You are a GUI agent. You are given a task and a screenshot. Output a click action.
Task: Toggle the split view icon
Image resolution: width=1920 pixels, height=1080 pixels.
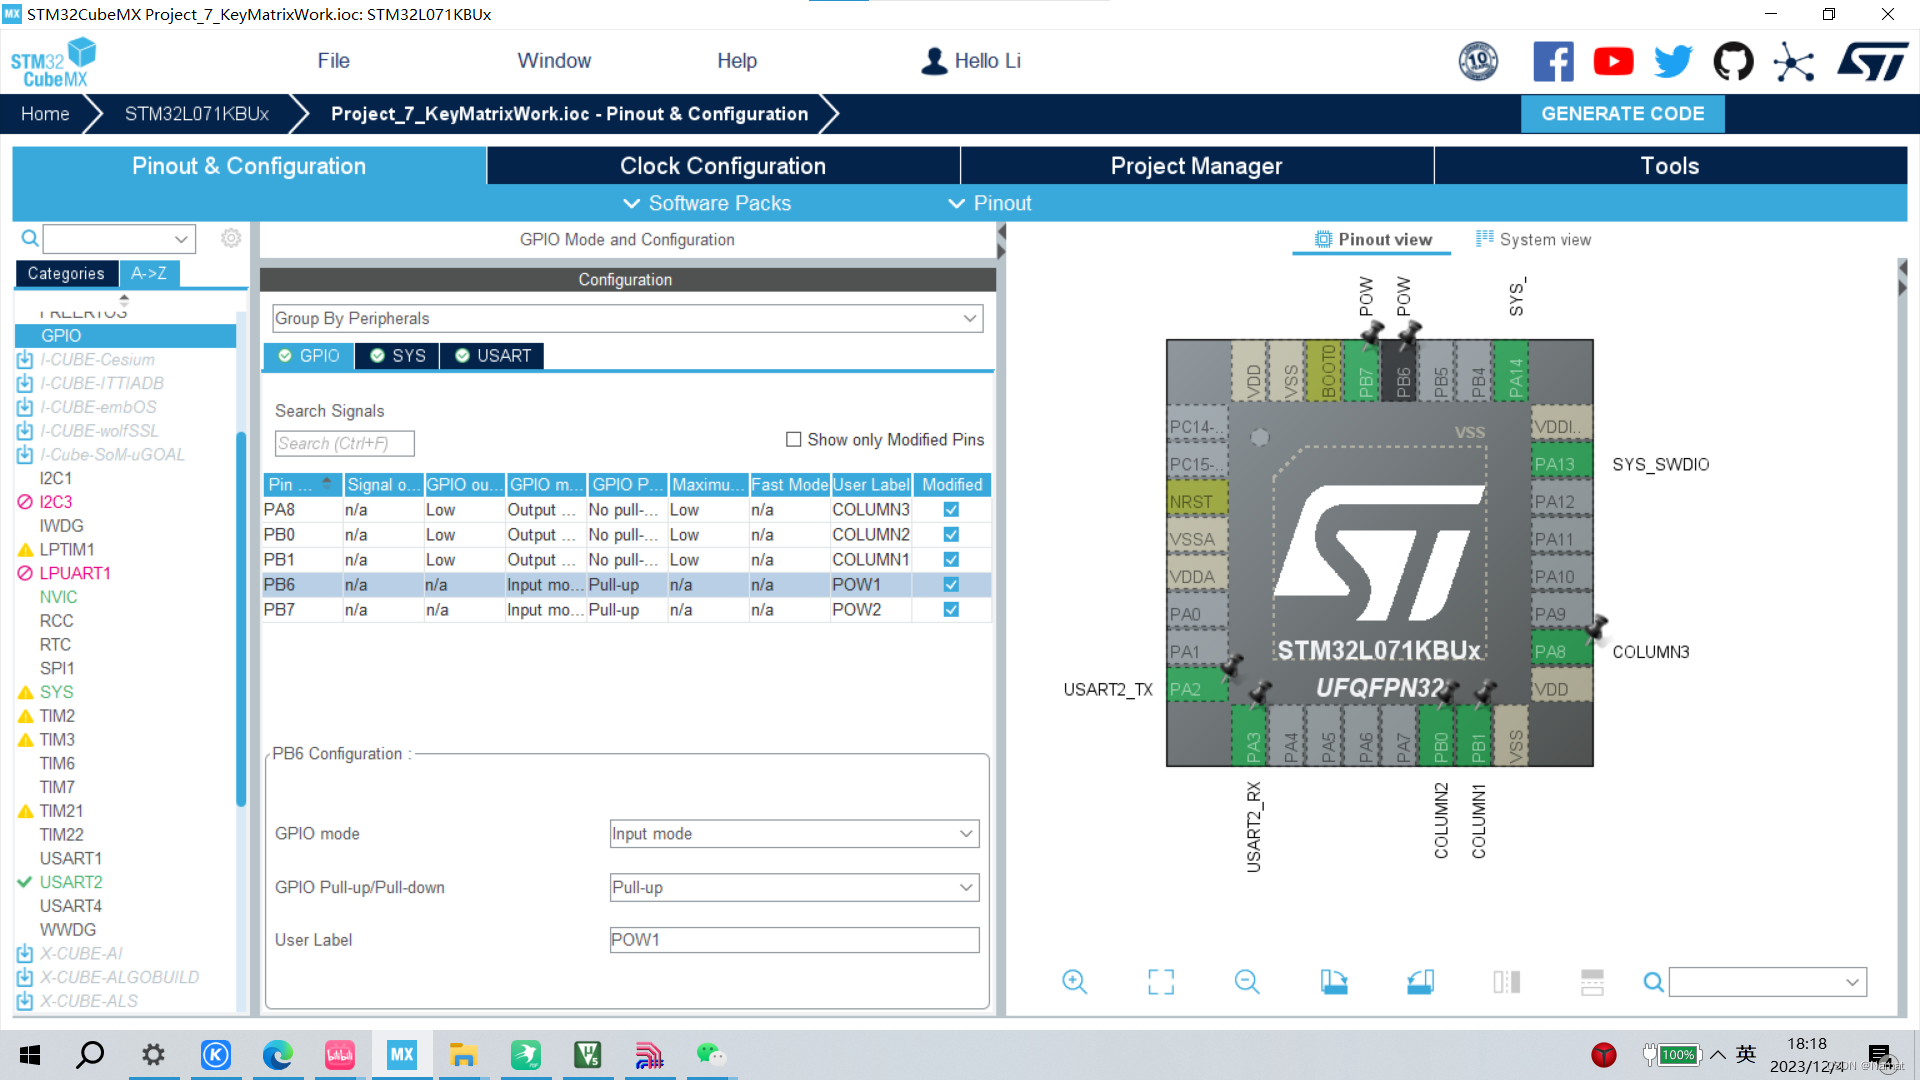(x=1506, y=982)
